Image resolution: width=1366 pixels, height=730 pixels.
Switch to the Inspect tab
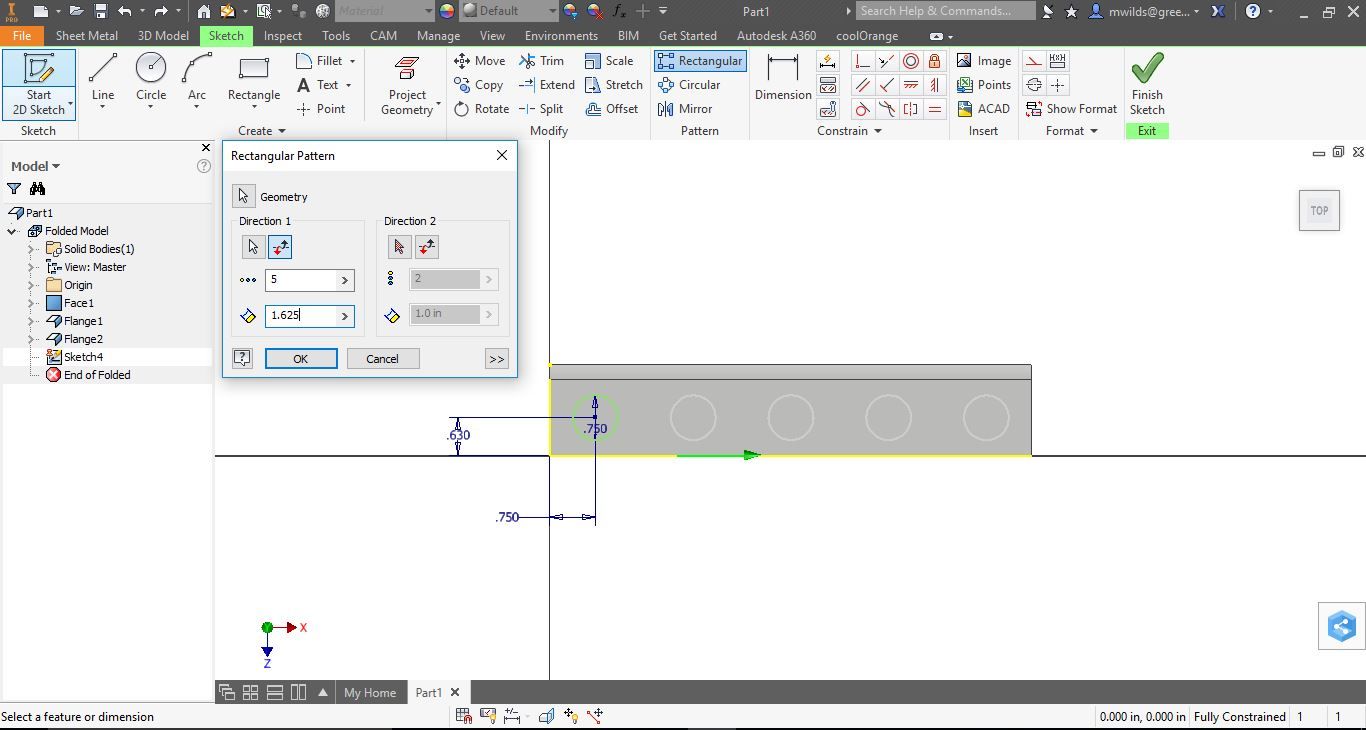tap(283, 36)
